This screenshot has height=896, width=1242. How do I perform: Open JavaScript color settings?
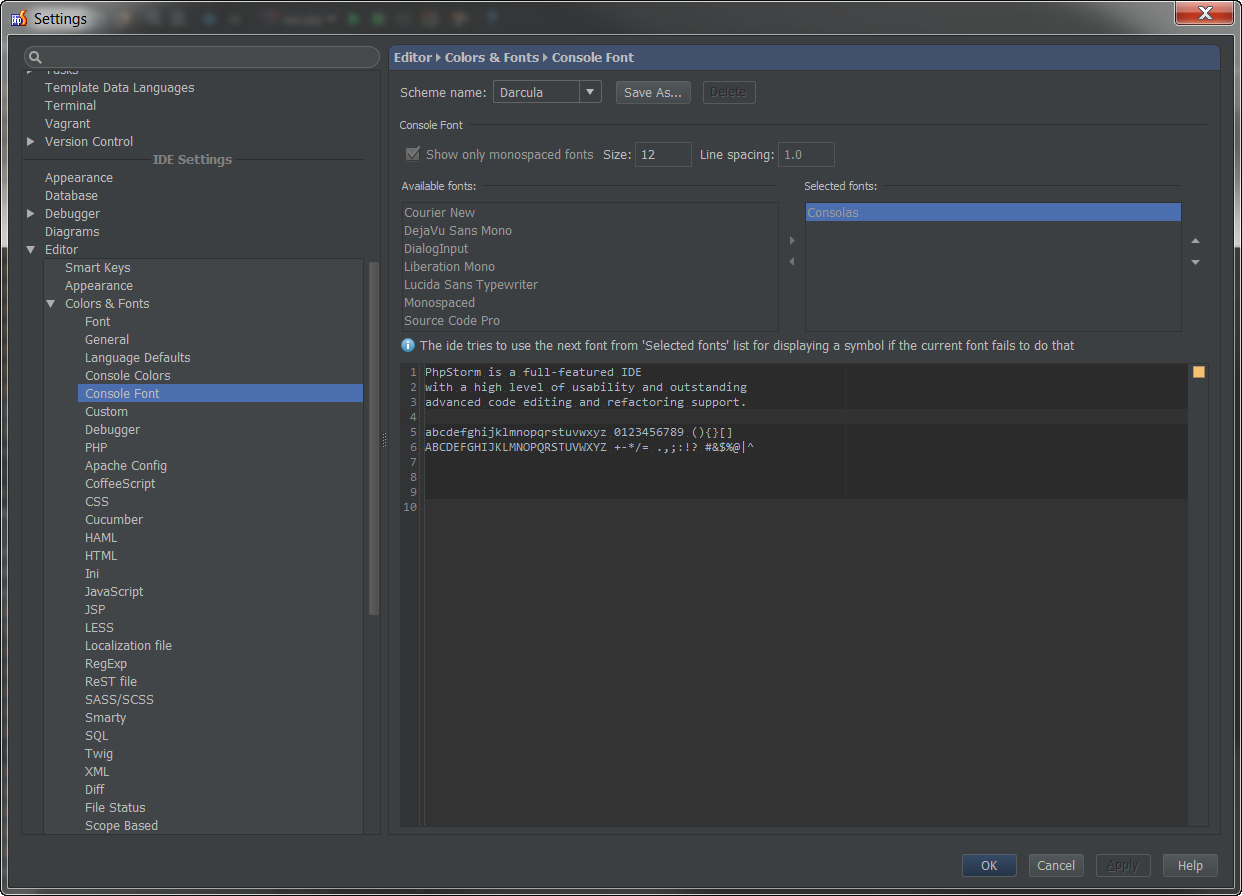[x=114, y=592]
